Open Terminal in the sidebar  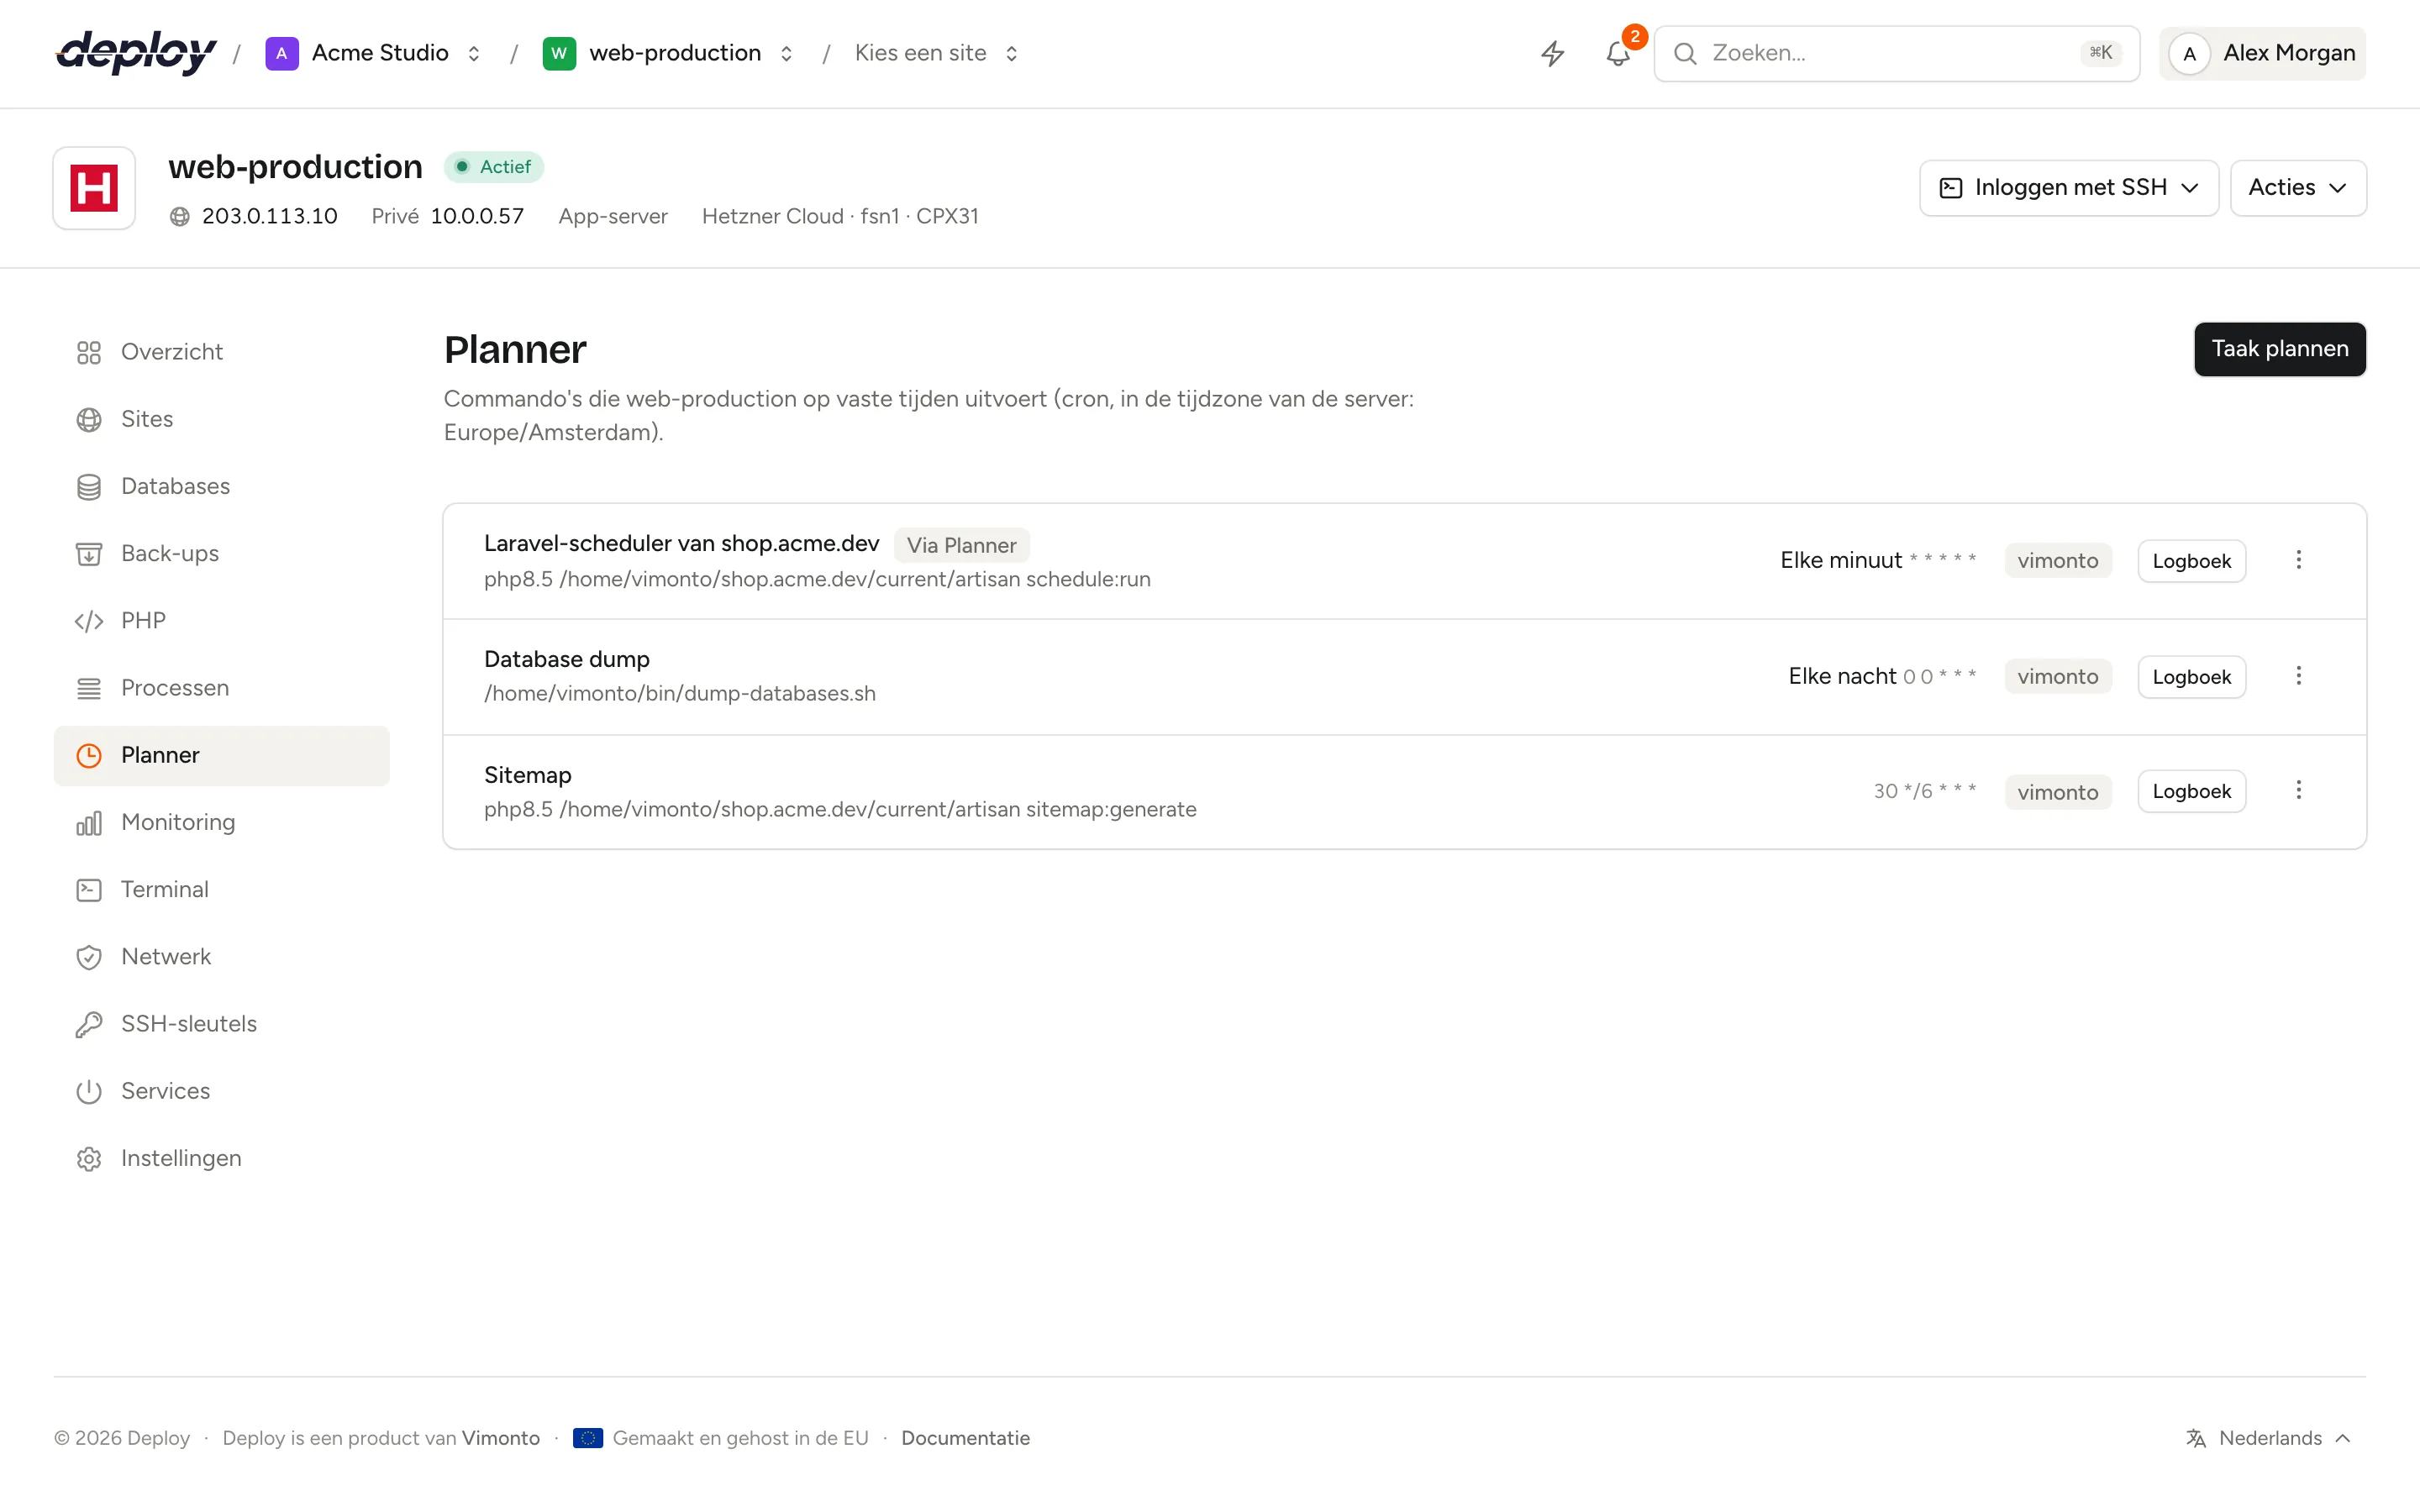[221, 890]
